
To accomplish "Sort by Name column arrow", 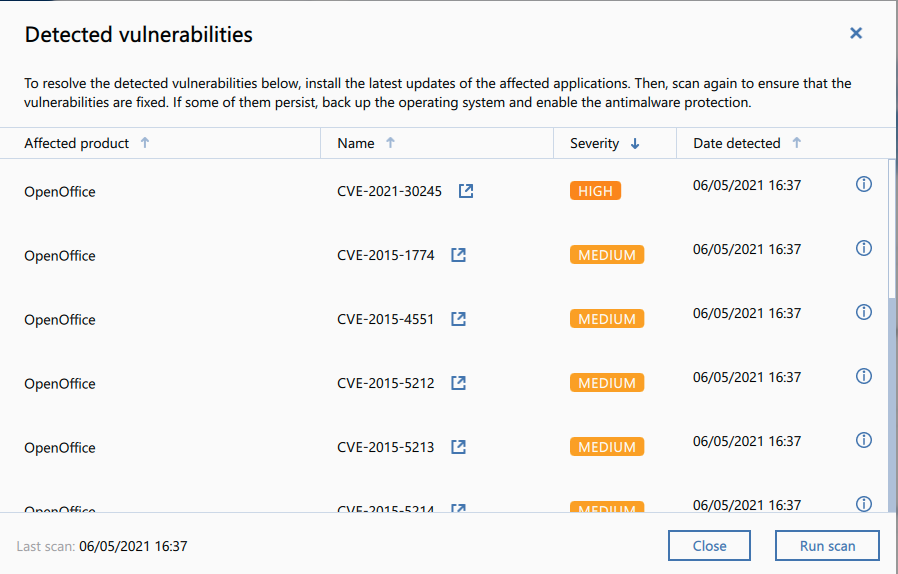I will coord(391,143).
